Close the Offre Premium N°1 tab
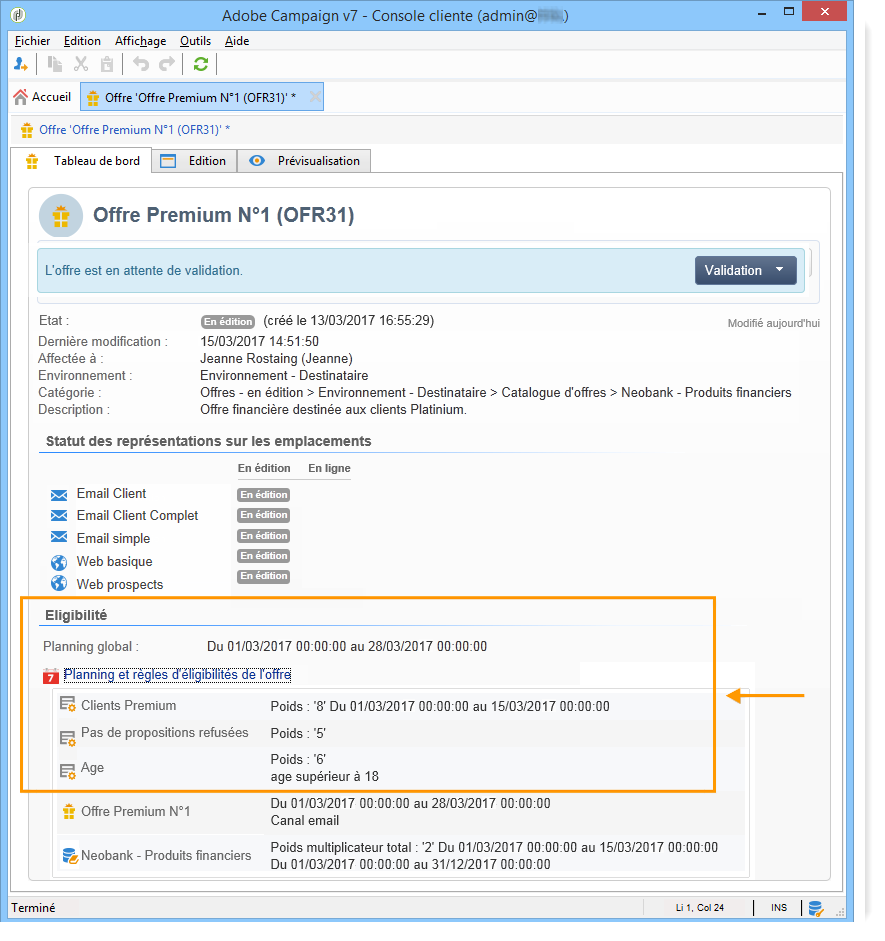The height and width of the screenshot is (941, 885). tap(314, 97)
